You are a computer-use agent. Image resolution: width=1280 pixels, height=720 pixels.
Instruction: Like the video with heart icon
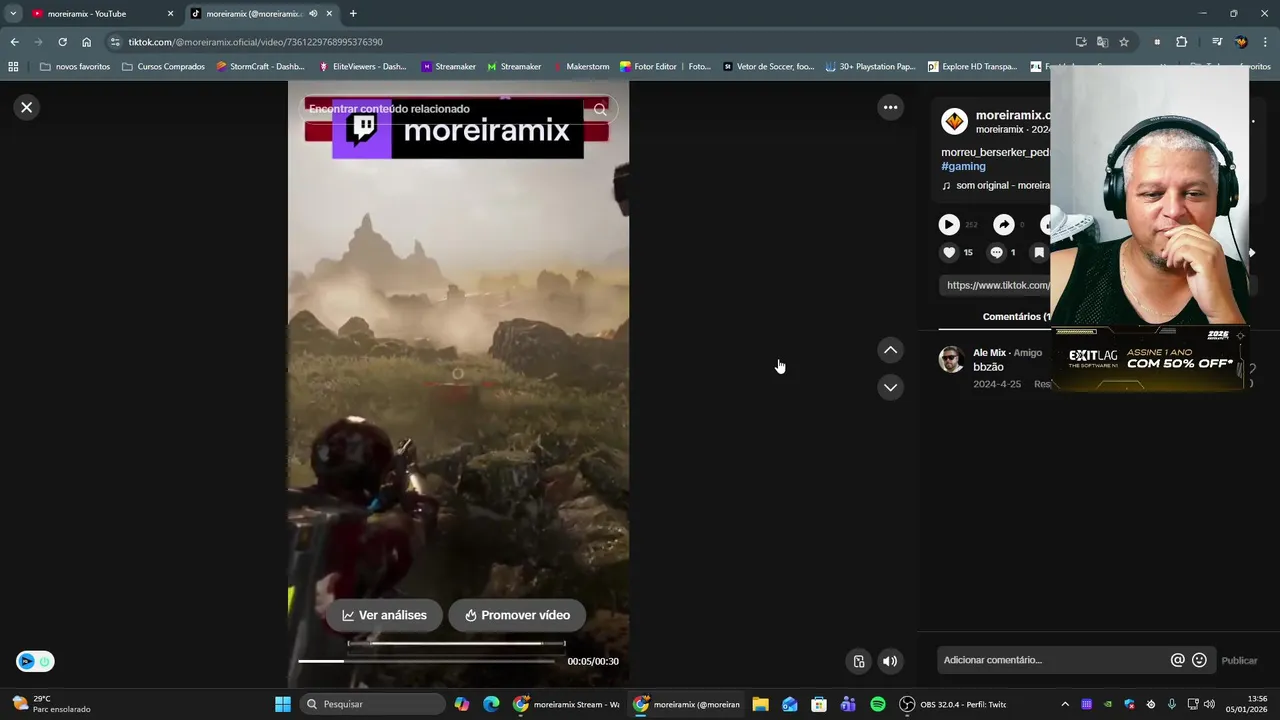[x=949, y=252]
